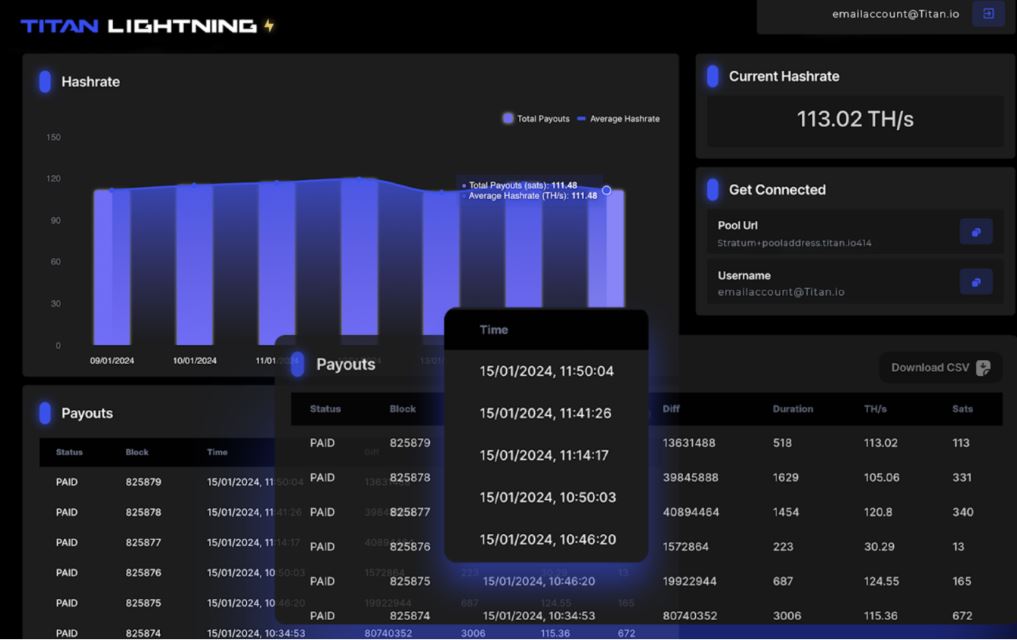This screenshot has height=640, width=1017.
Task: Click the 10/01/2024 axis date label
Action: [x=195, y=361]
